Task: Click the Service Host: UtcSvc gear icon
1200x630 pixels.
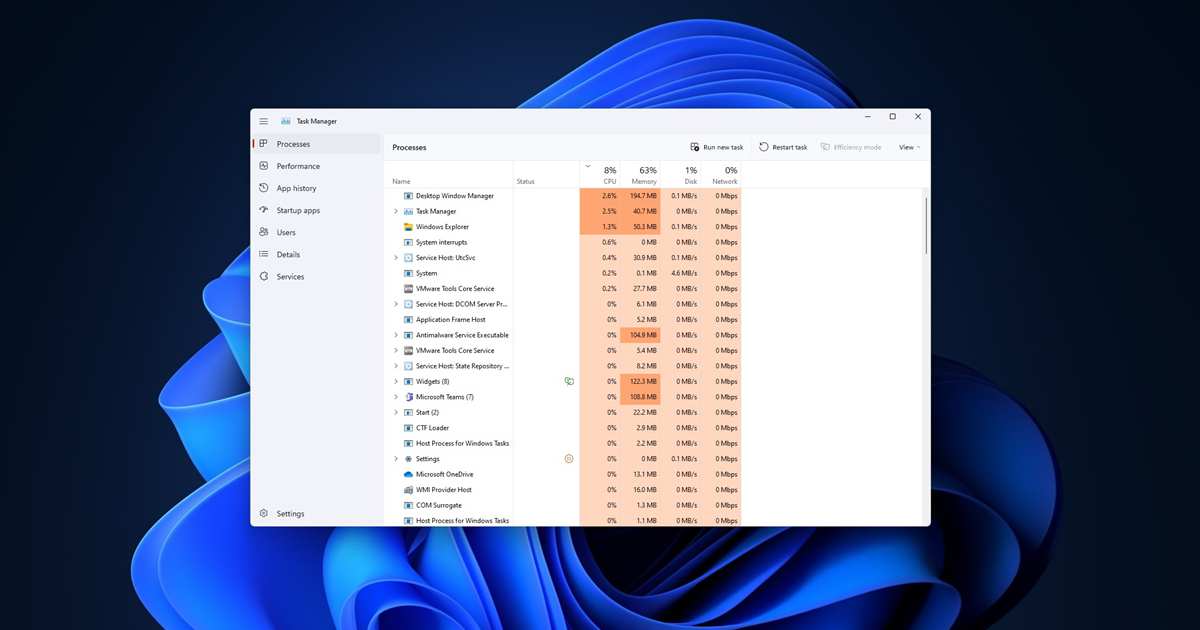Action: tap(408, 258)
